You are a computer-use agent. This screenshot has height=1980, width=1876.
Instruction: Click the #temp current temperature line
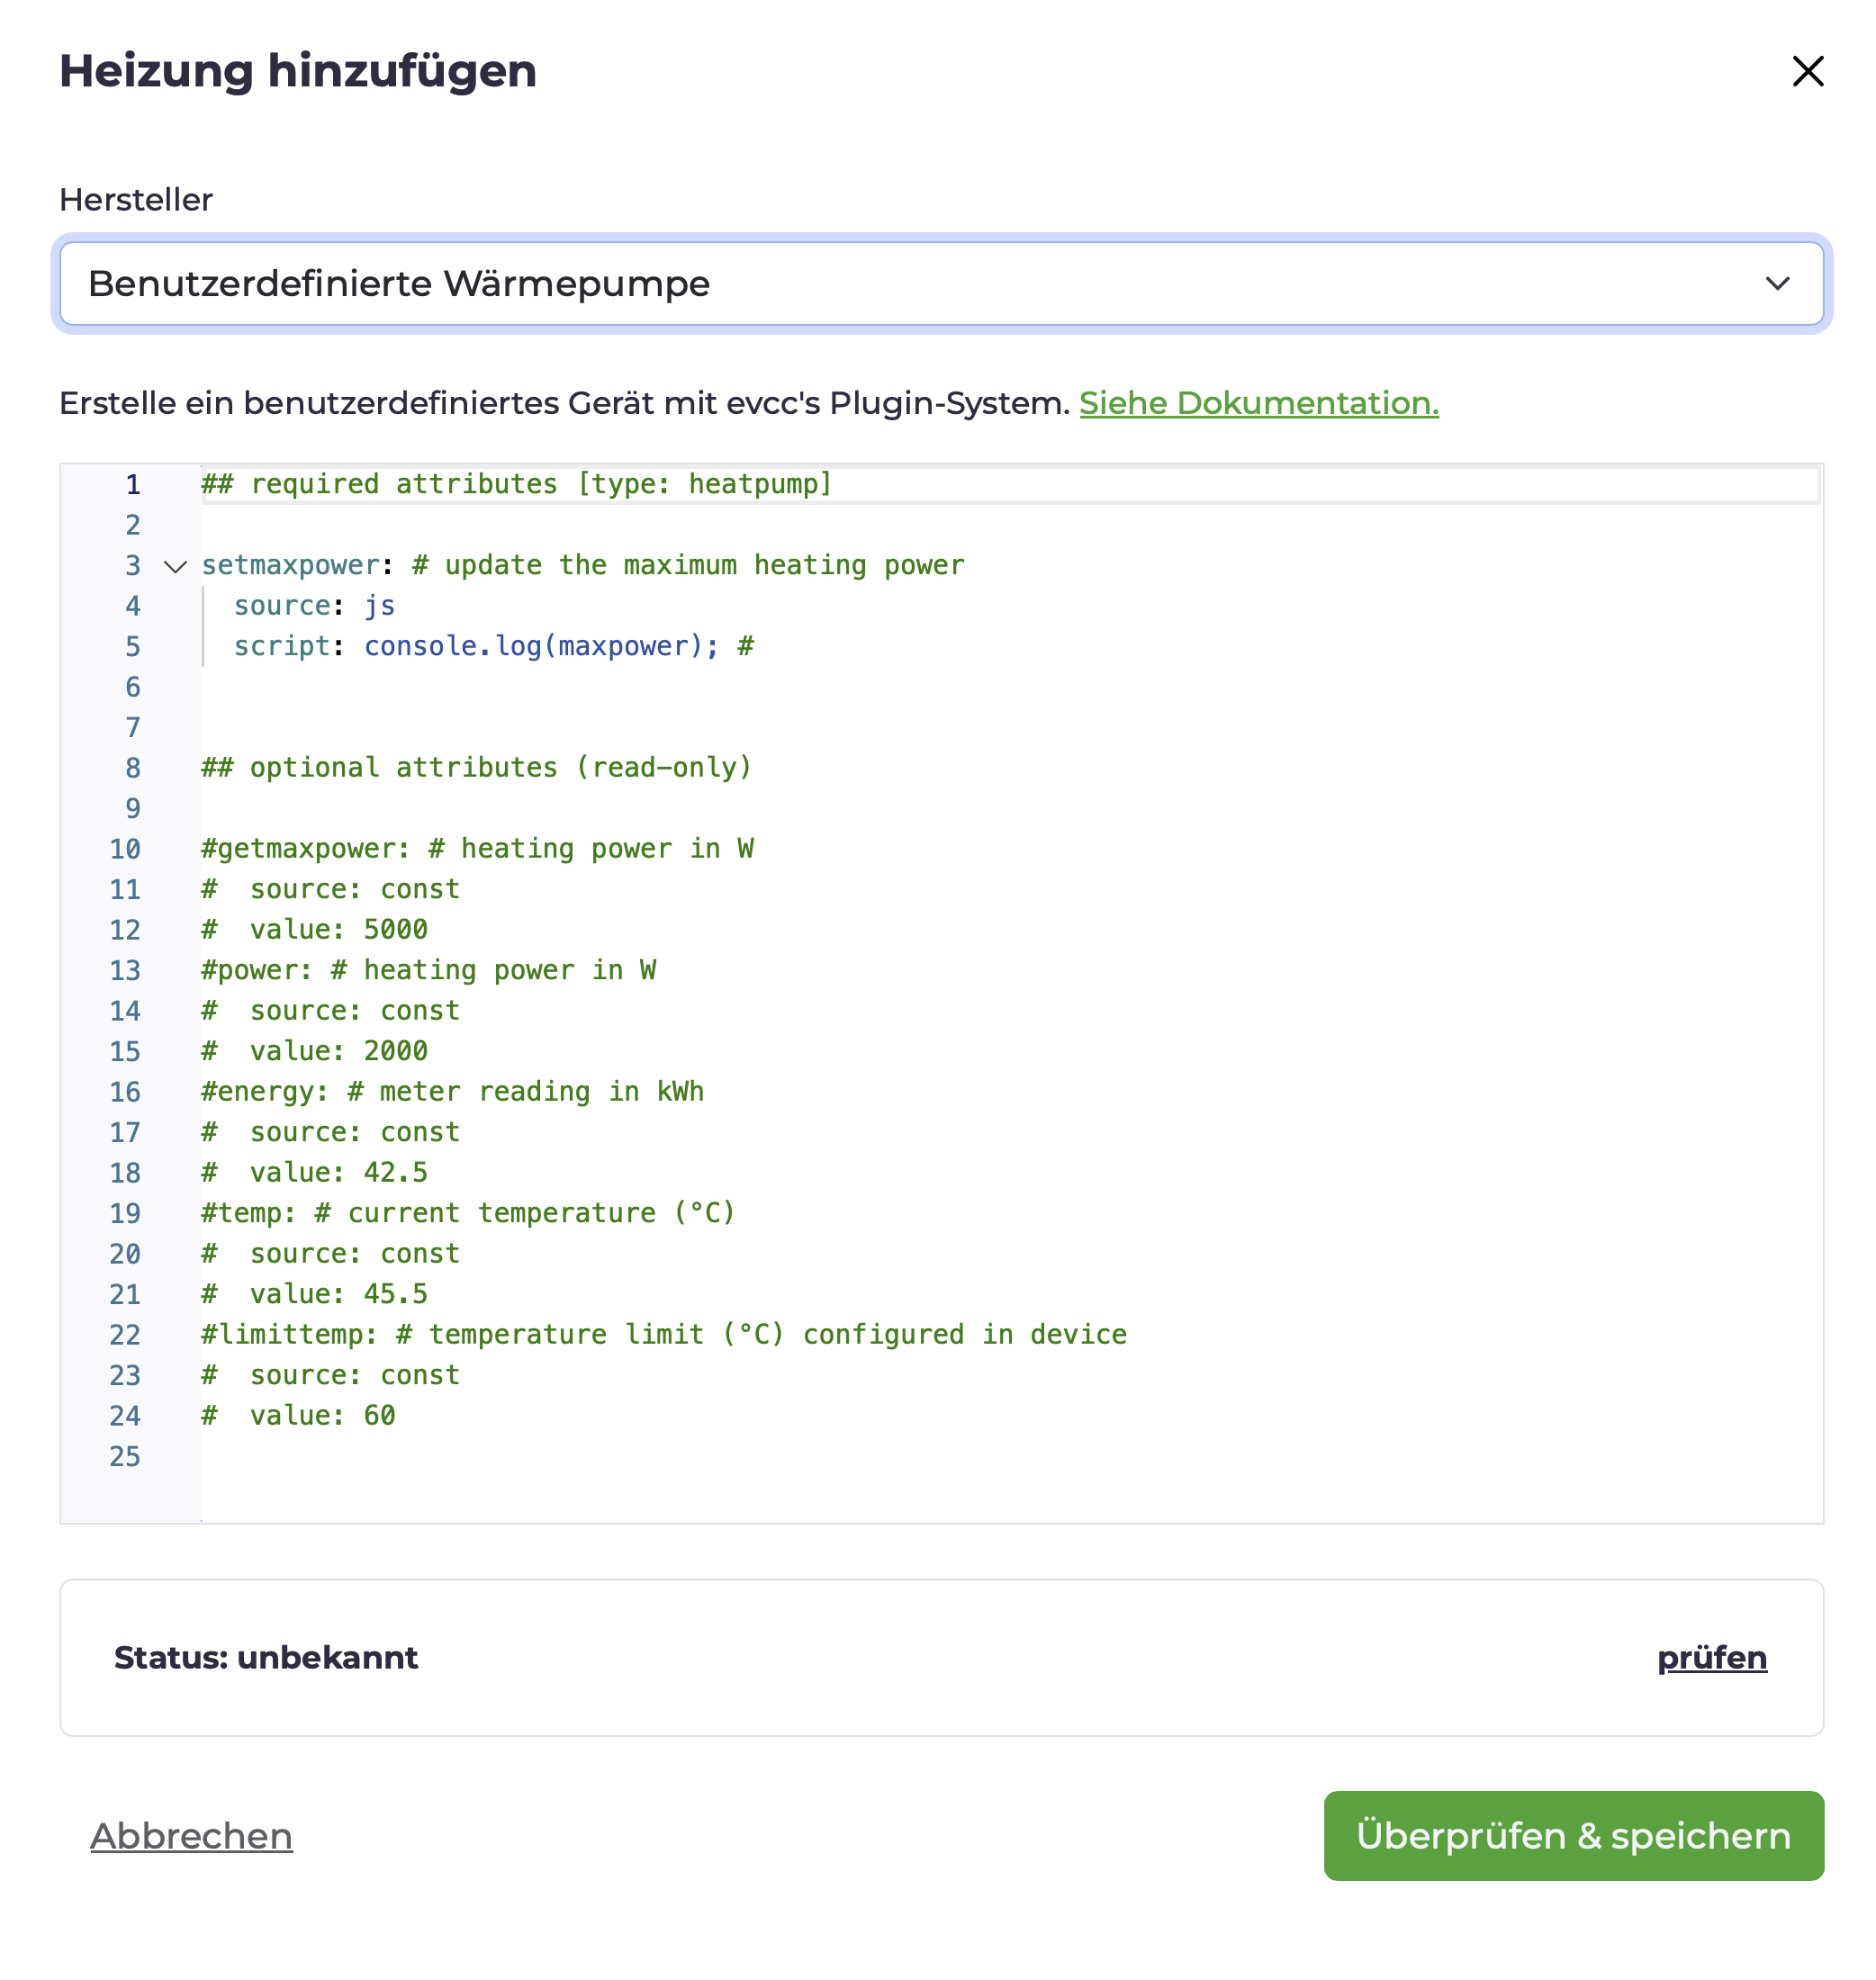click(x=468, y=1213)
